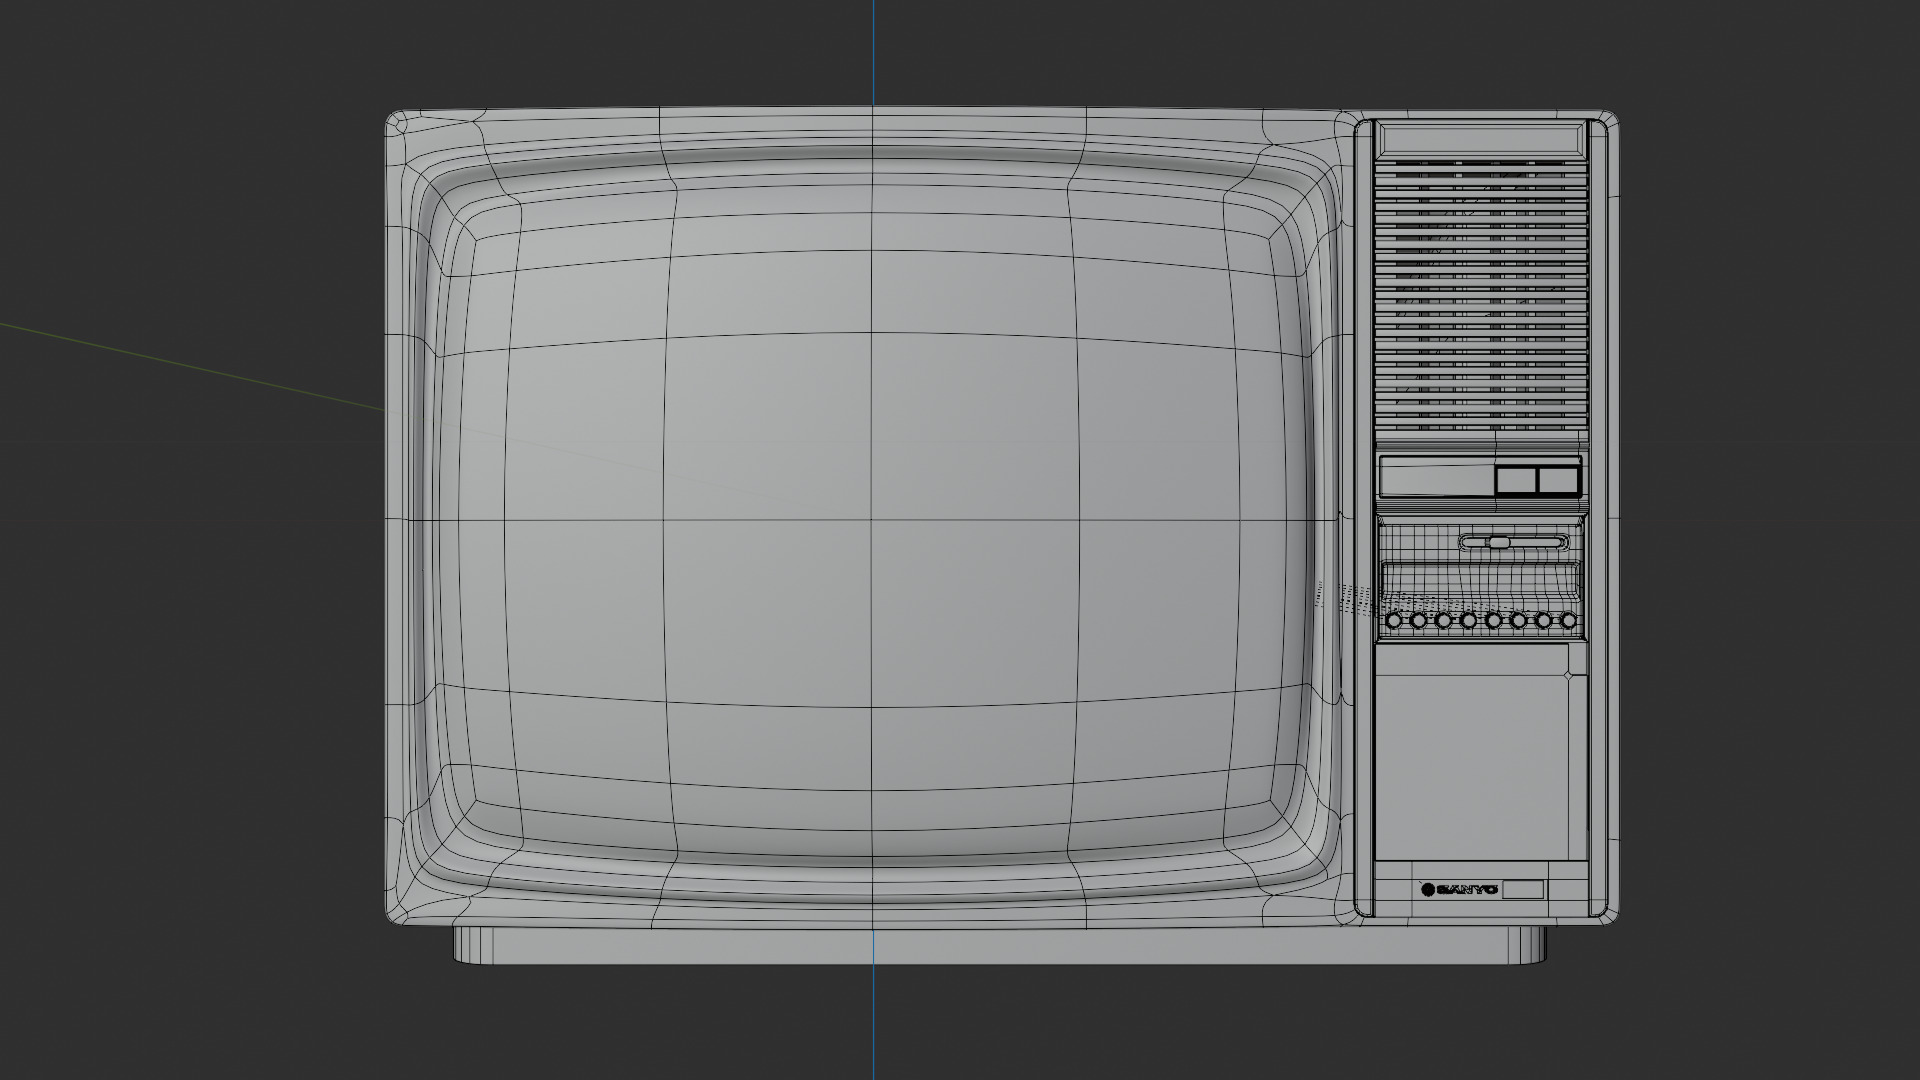The height and width of the screenshot is (1080, 1920).
Task: Click the SANYO logo on the TV model
Action: click(1459, 889)
